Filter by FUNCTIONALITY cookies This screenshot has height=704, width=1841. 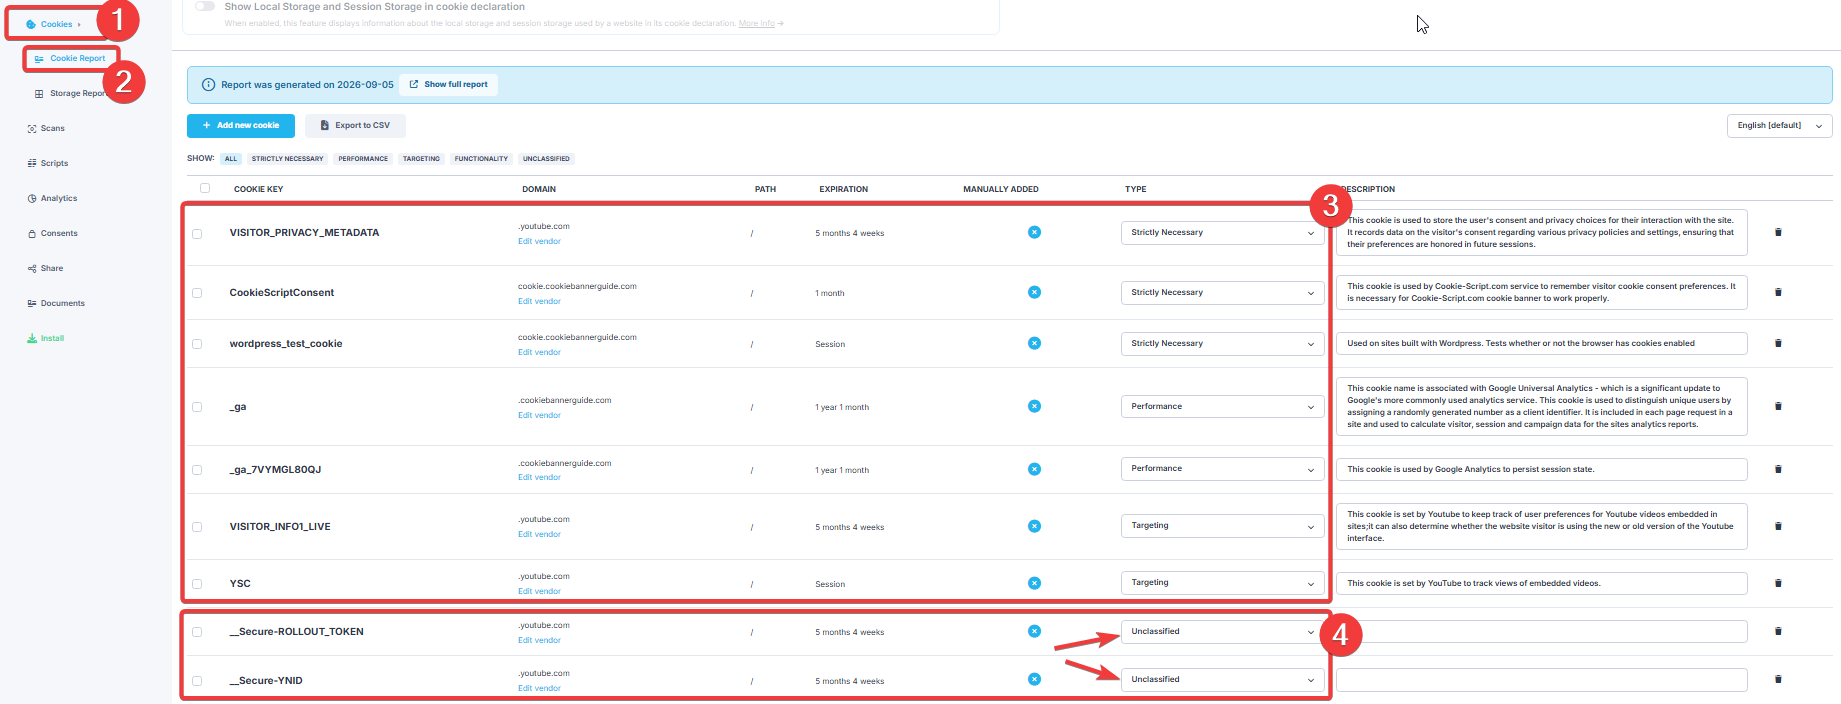point(481,159)
